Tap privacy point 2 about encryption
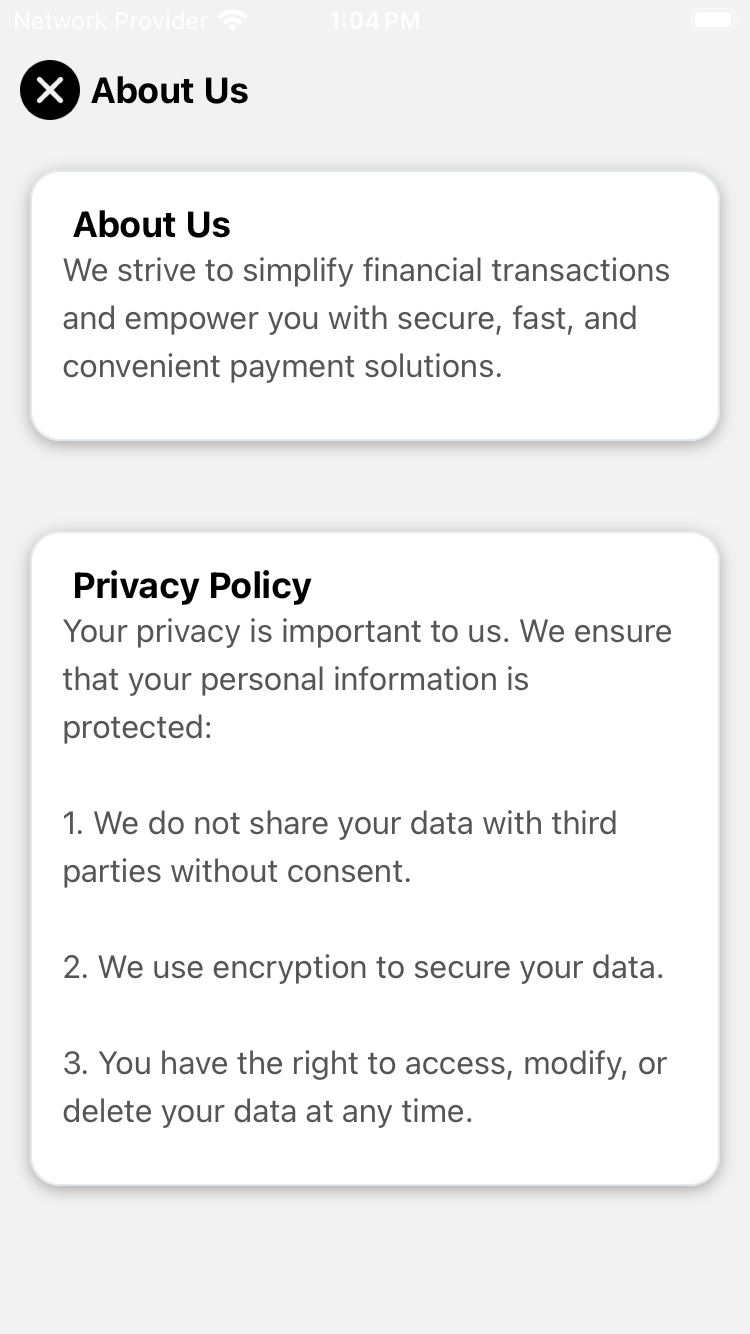This screenshot has width=750, height=1334. 363,968
